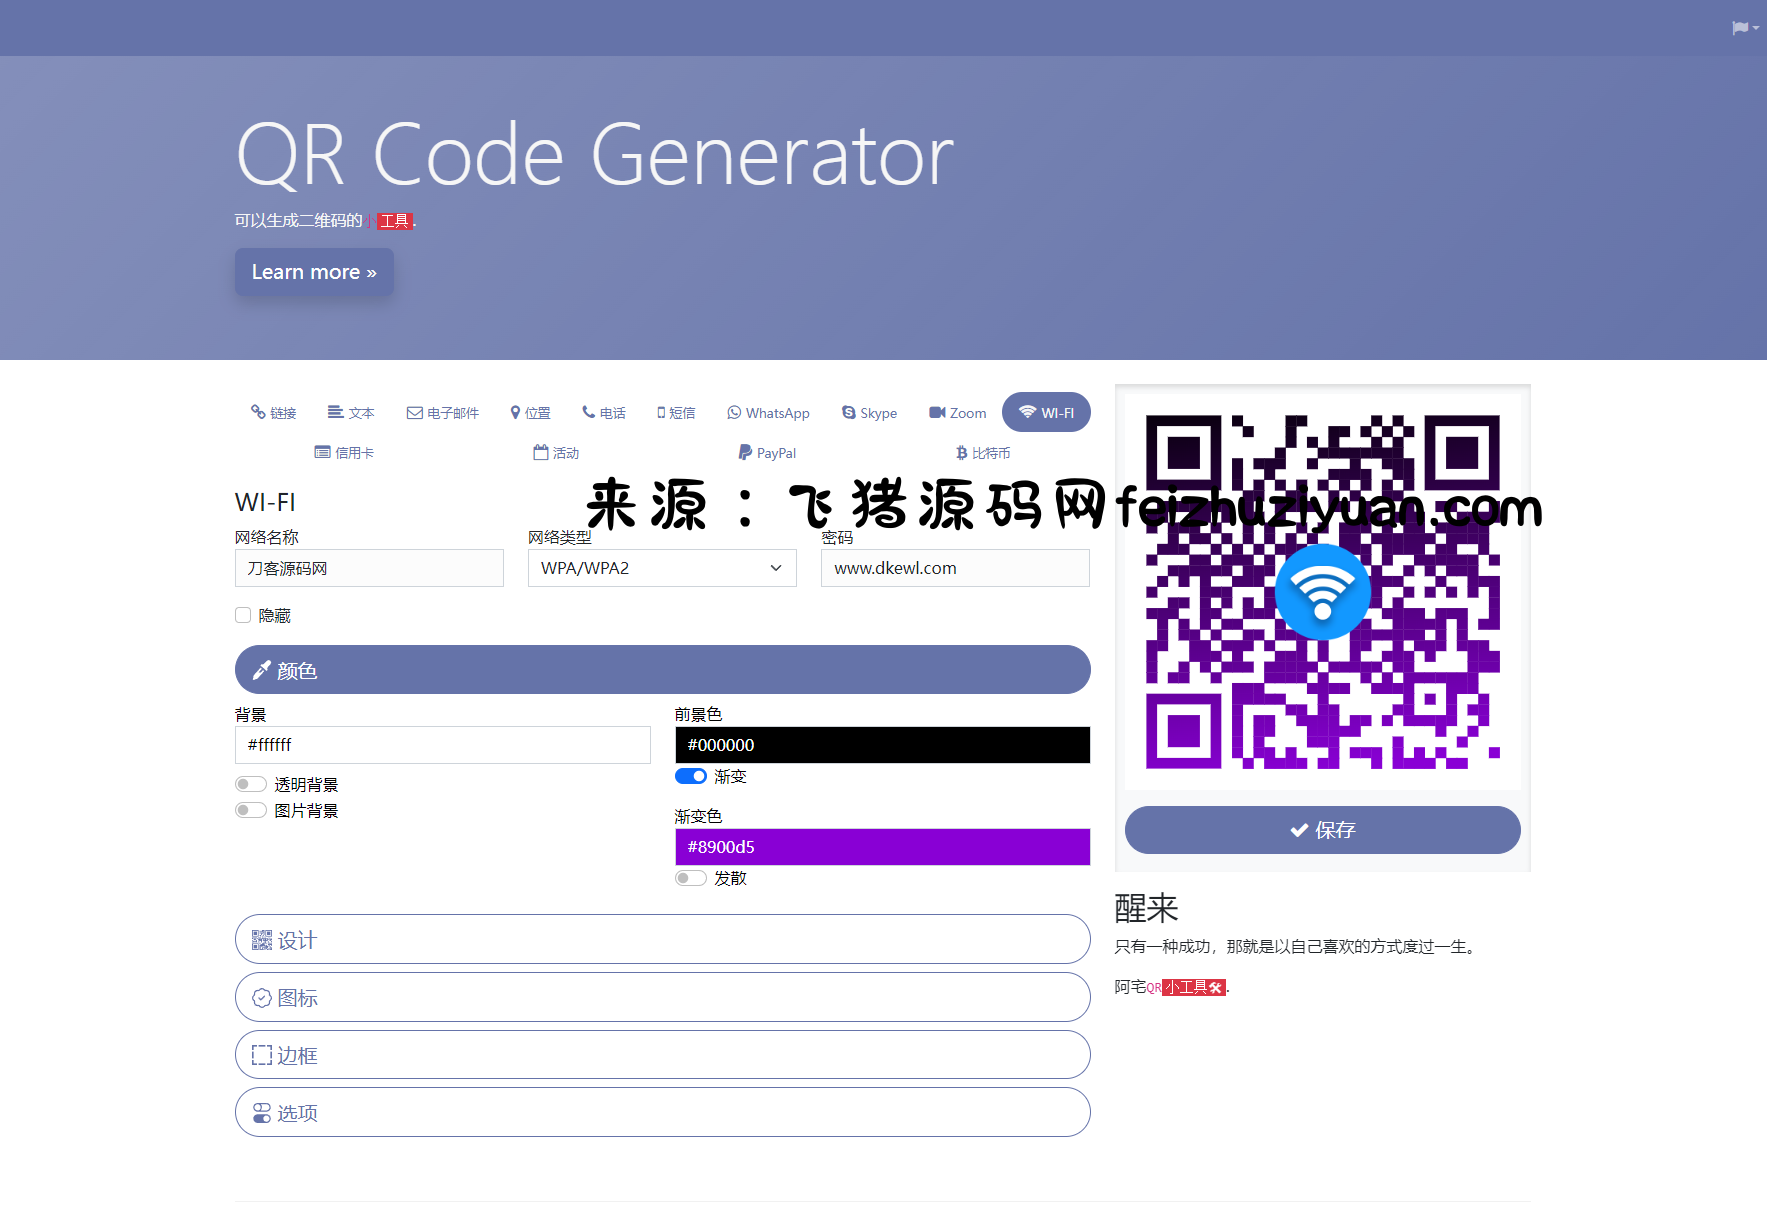Select the 位置 location type

coord(530,413)
